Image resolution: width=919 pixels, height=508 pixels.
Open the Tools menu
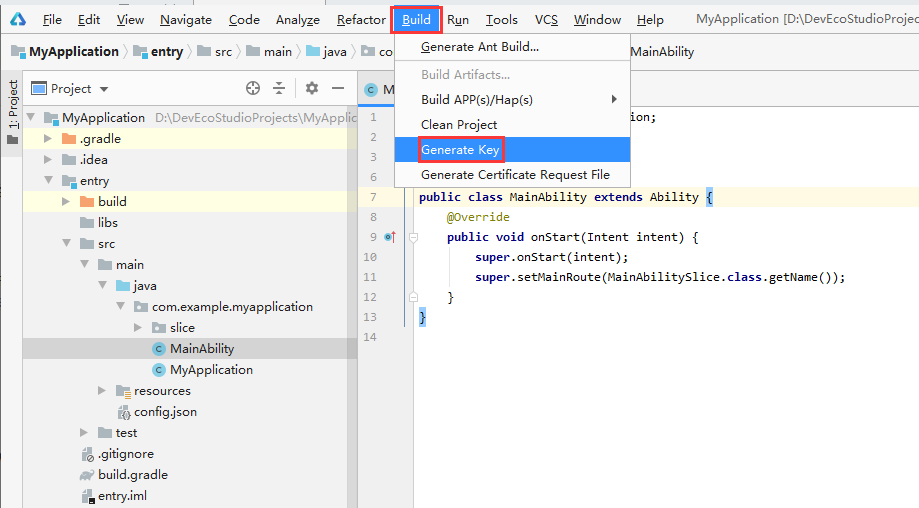coord(502,19)
